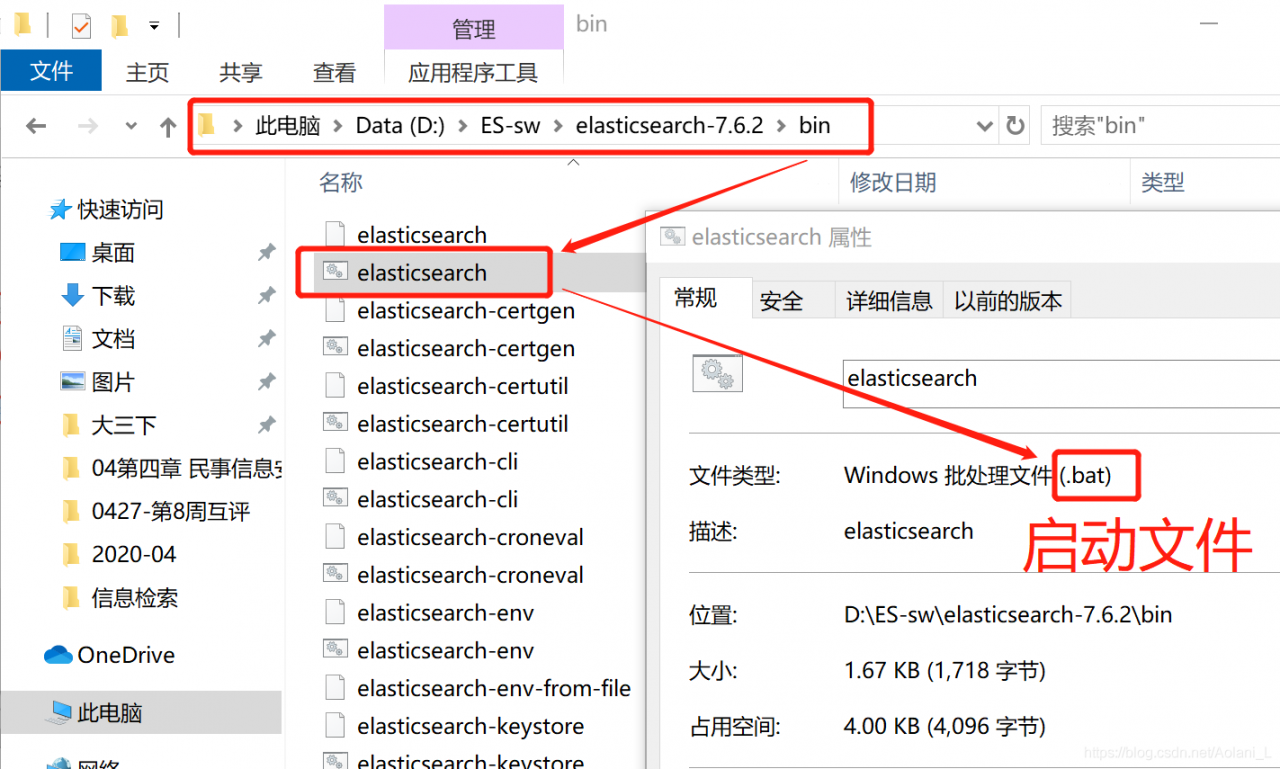
Task: Select 快速访问 in navigation pane
Action: pos(120,210)
